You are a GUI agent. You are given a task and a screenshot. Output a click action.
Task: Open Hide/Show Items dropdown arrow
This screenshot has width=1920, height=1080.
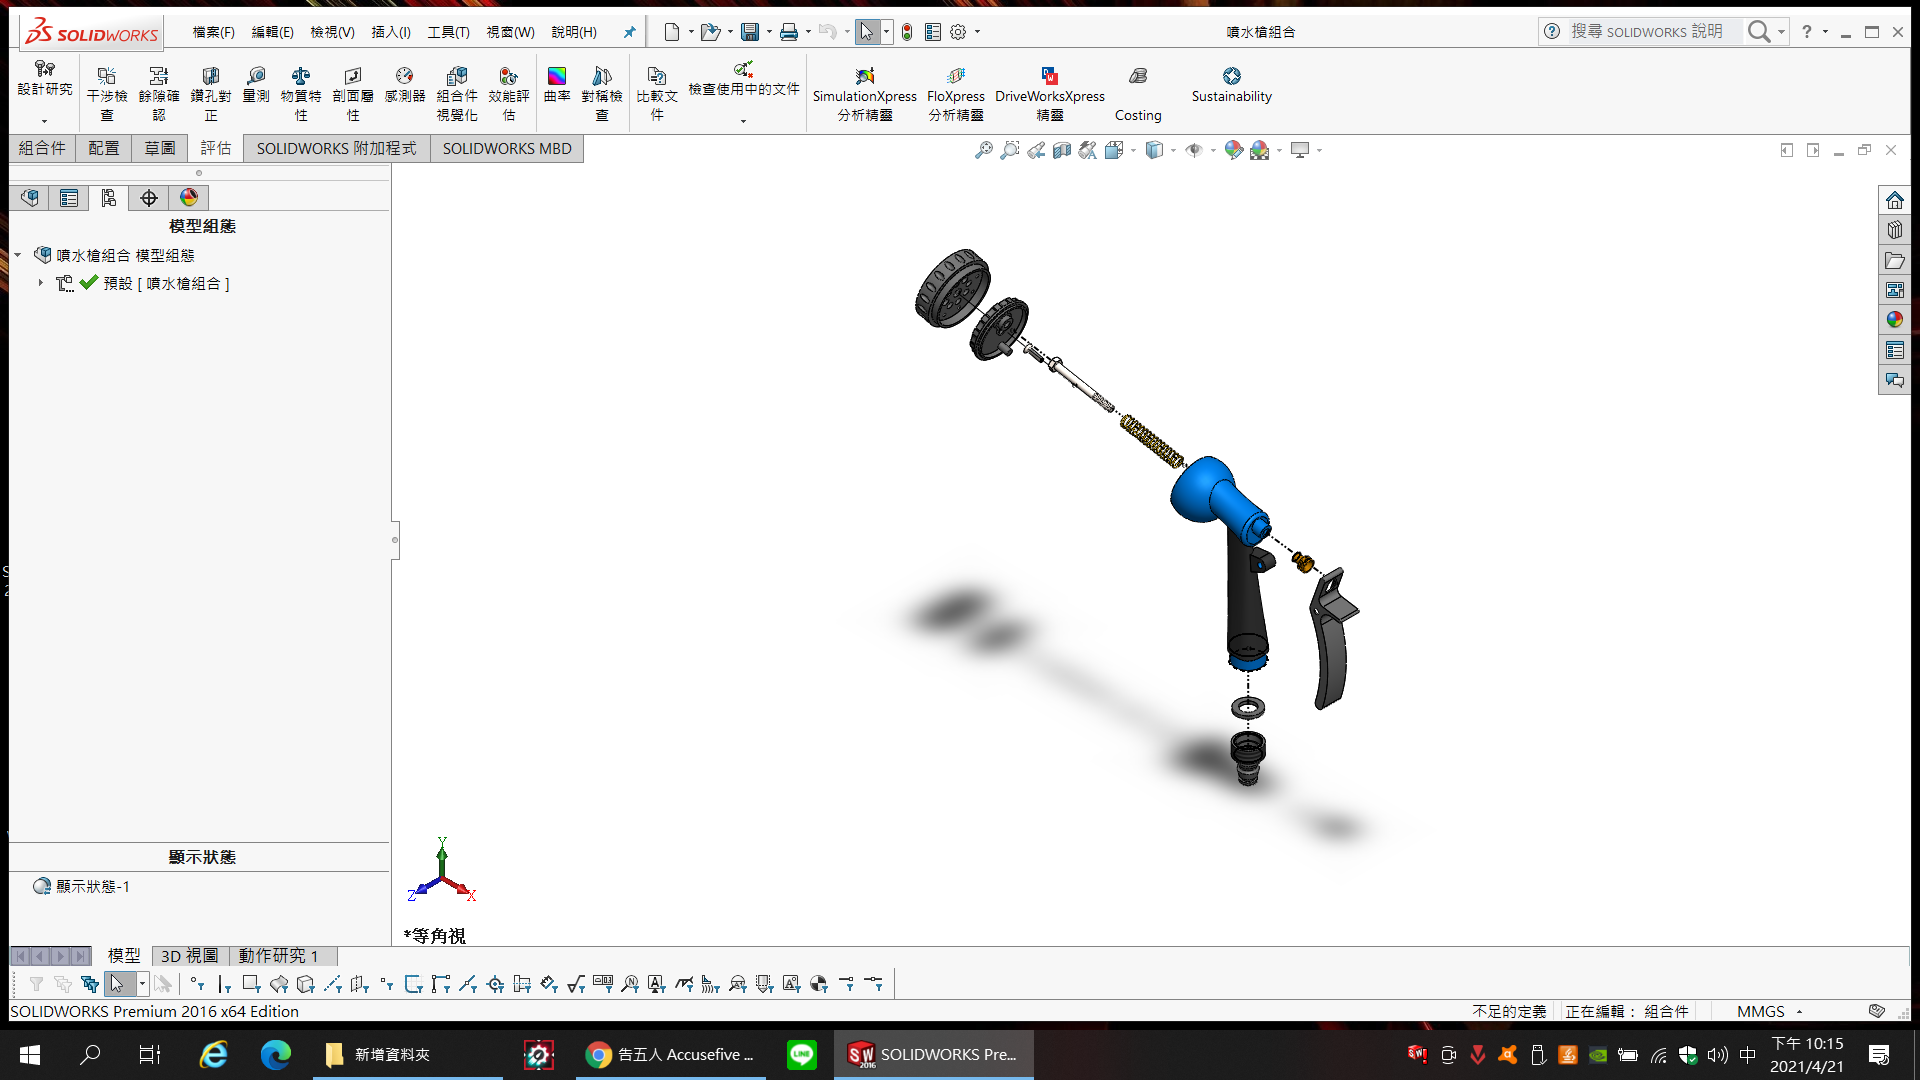(x=1213, y=150)
